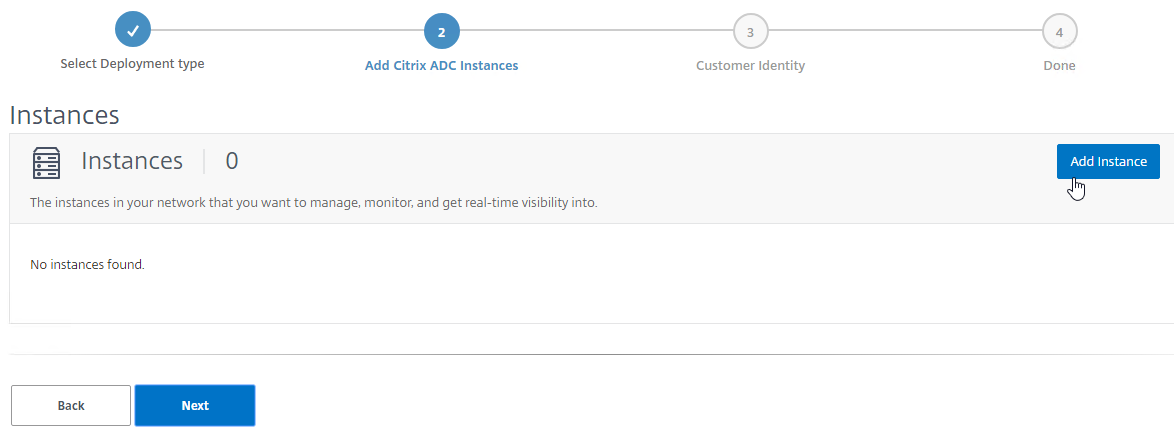Click the Add Instance button
This screenshot has height=441, width=1174.
point(1108,161)
